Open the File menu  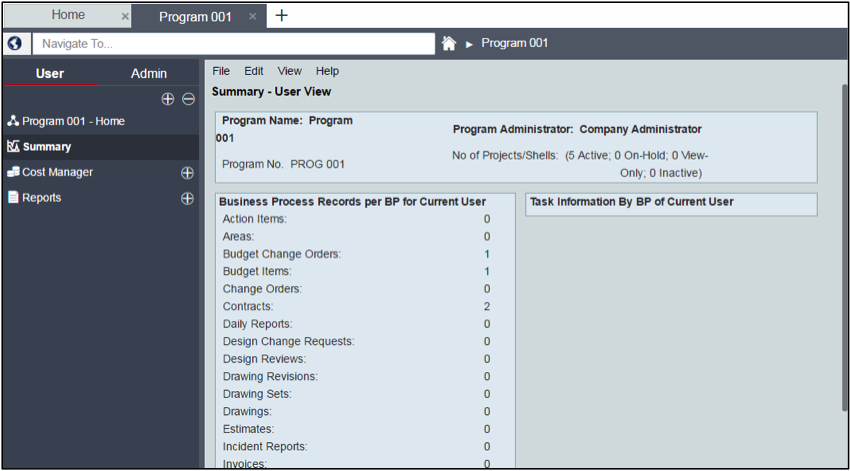pyautogui.click(x=221, y=71)
